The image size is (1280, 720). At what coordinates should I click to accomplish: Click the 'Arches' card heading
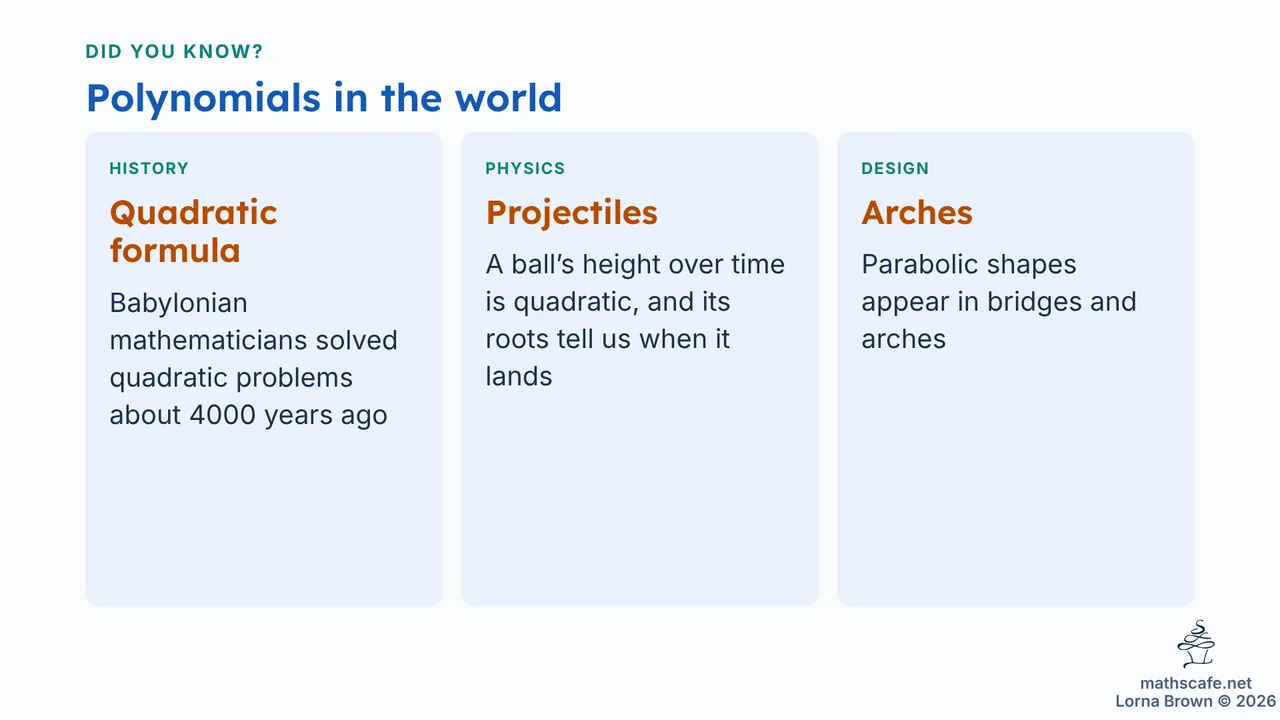(x=917, y=212)
